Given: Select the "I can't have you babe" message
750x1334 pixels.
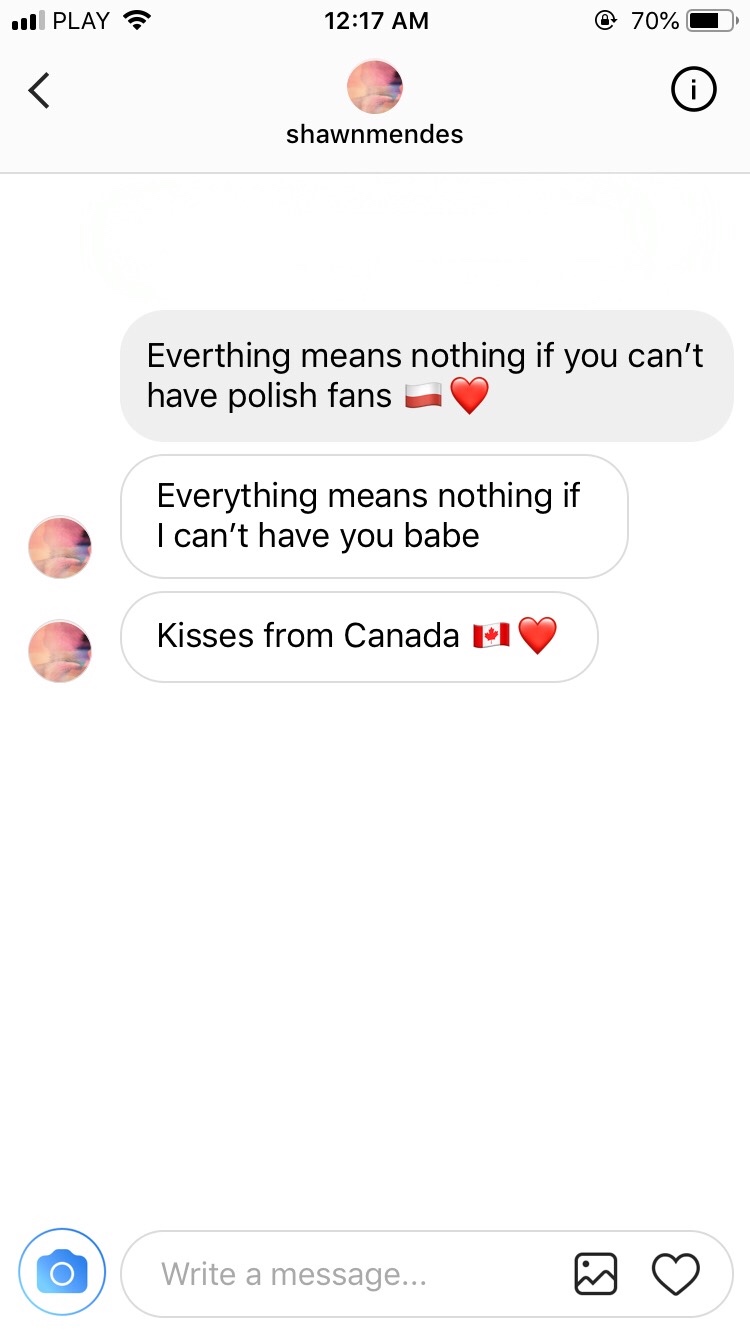Looking at the screenshot, I should pyautogui.click(x=374, y=516).
